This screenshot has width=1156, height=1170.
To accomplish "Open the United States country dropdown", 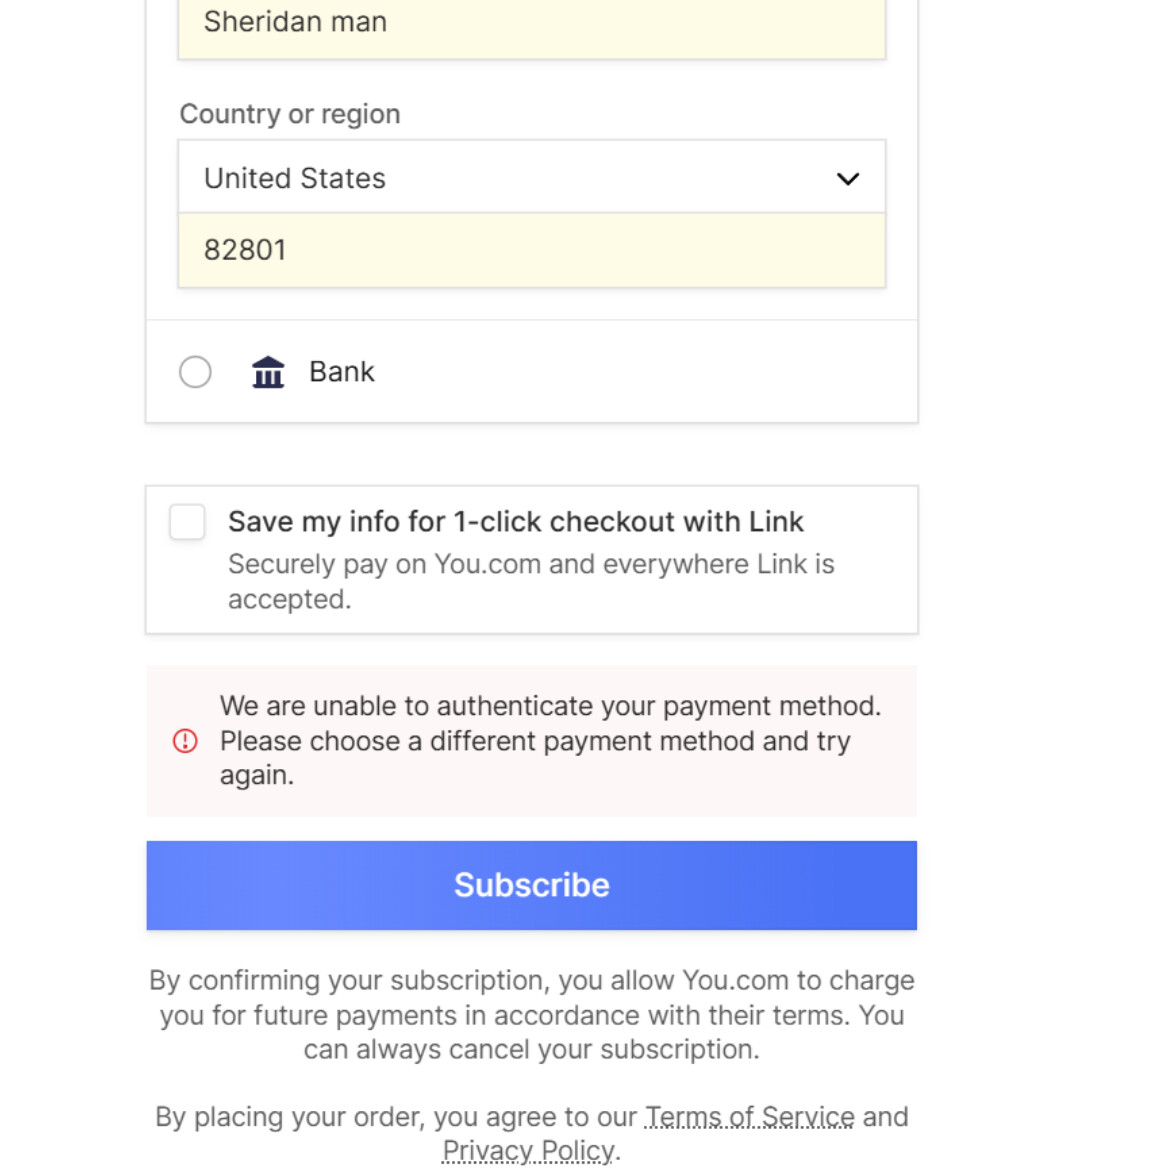I will click(x=530, y=178).
